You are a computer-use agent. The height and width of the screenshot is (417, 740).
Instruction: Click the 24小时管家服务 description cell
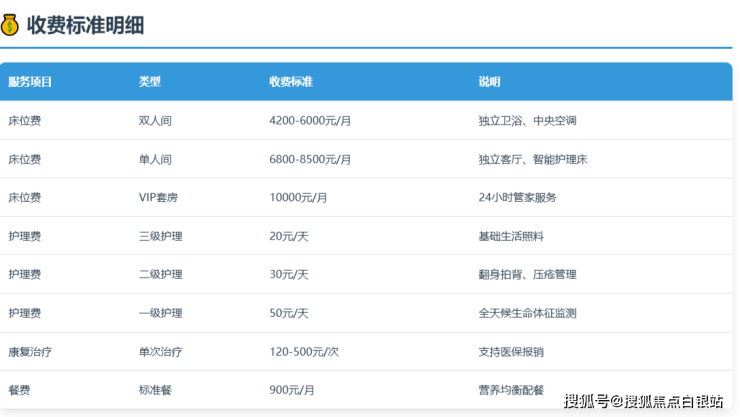518,198
